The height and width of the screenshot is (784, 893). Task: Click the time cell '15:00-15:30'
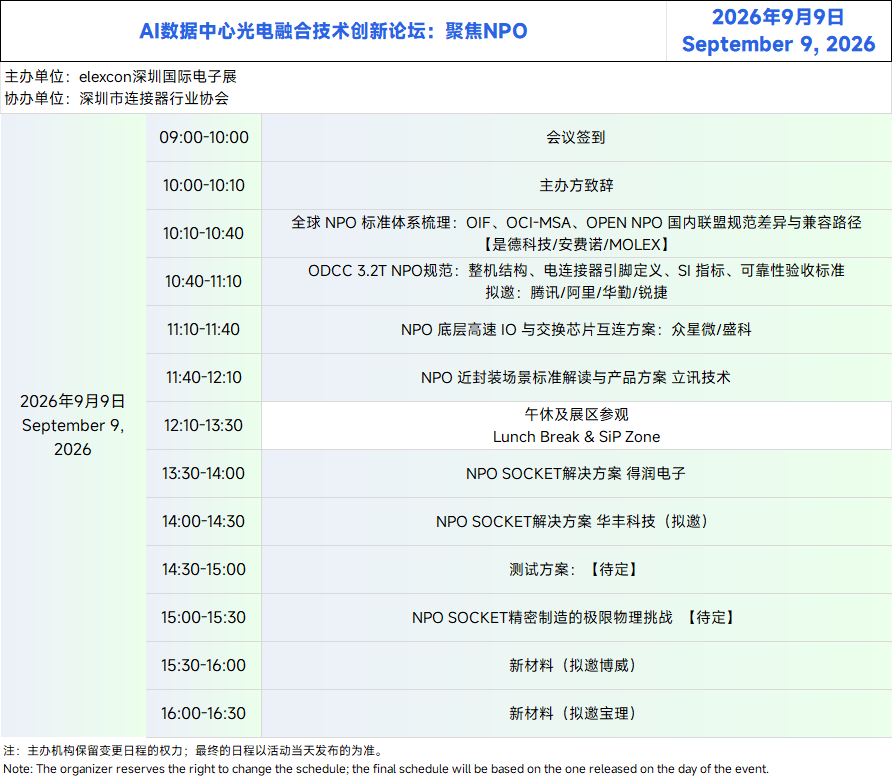(204, 617)
